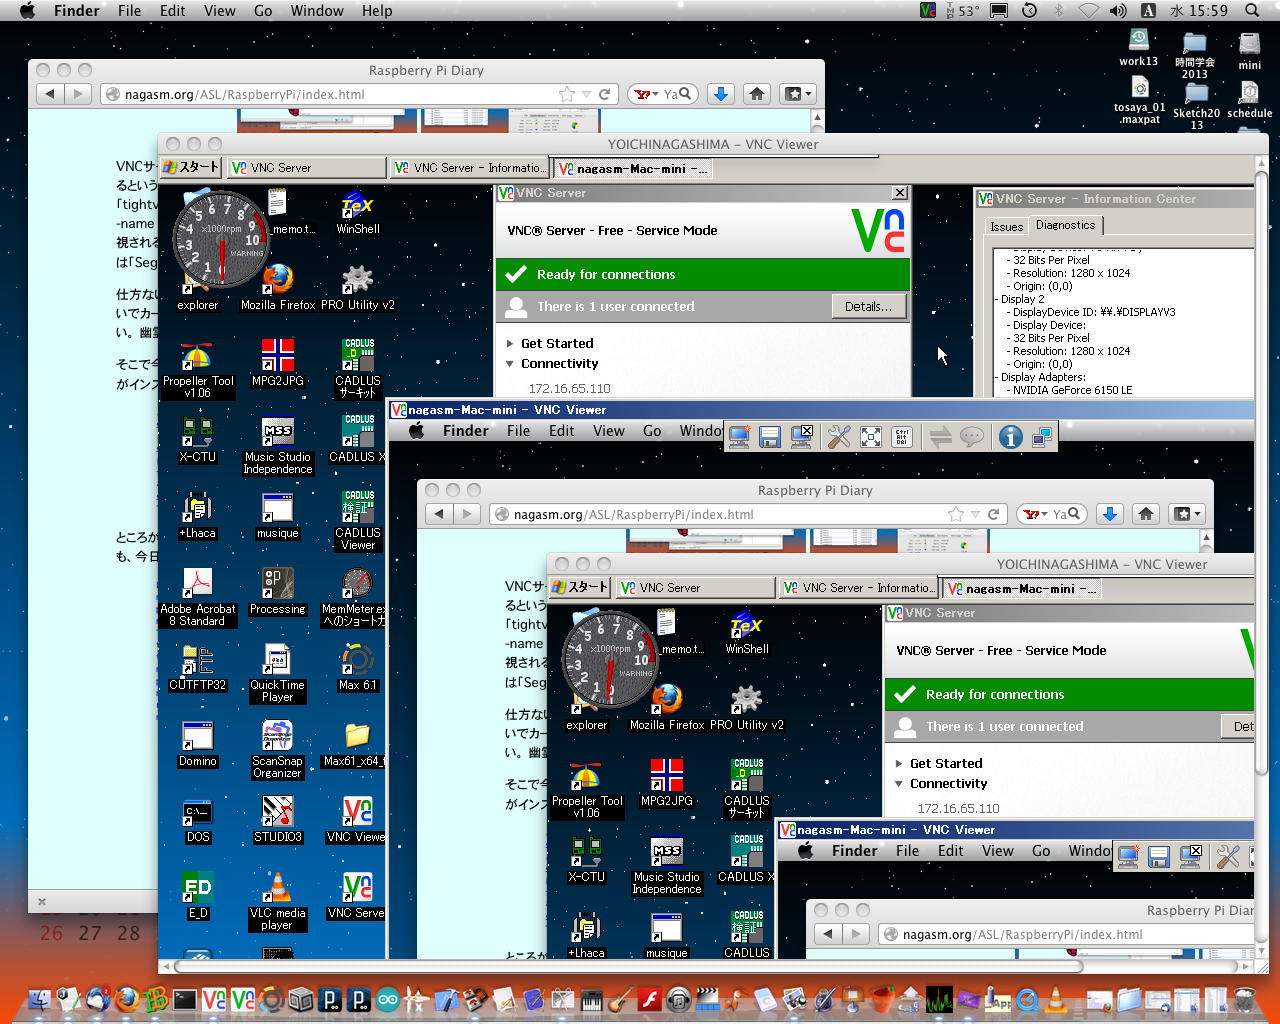Open the bookmarks menu button in the outermost Firefox window

797,94
